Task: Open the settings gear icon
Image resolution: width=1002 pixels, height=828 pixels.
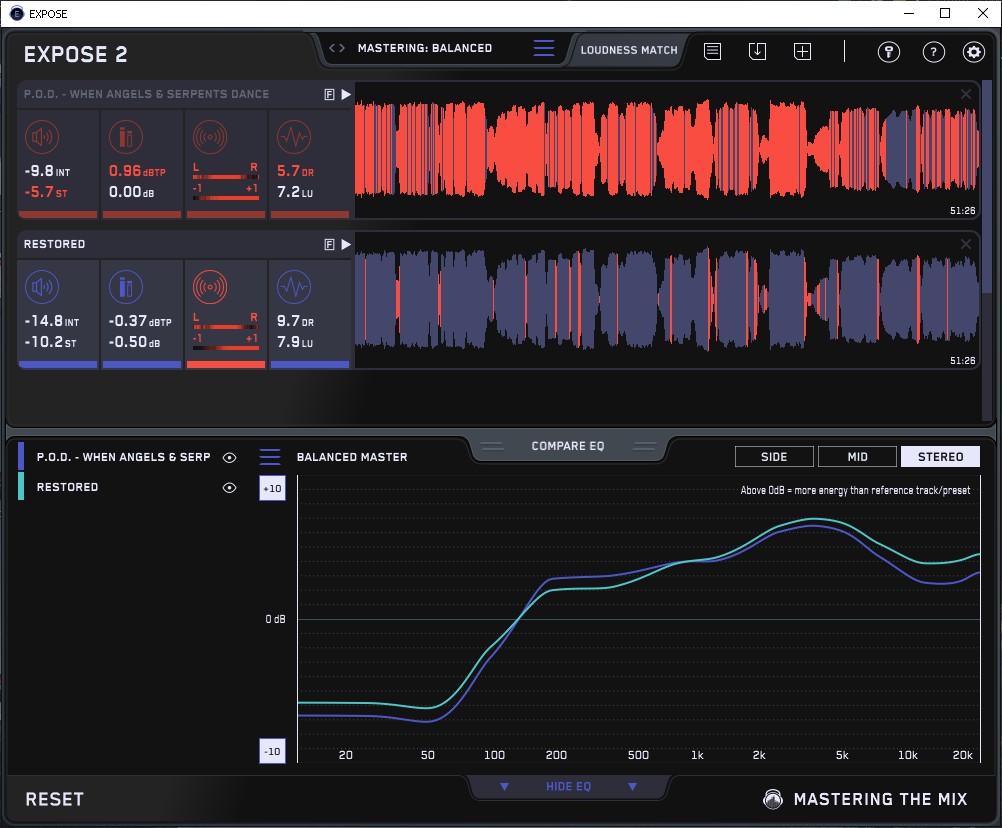Action: click(973, 52)
